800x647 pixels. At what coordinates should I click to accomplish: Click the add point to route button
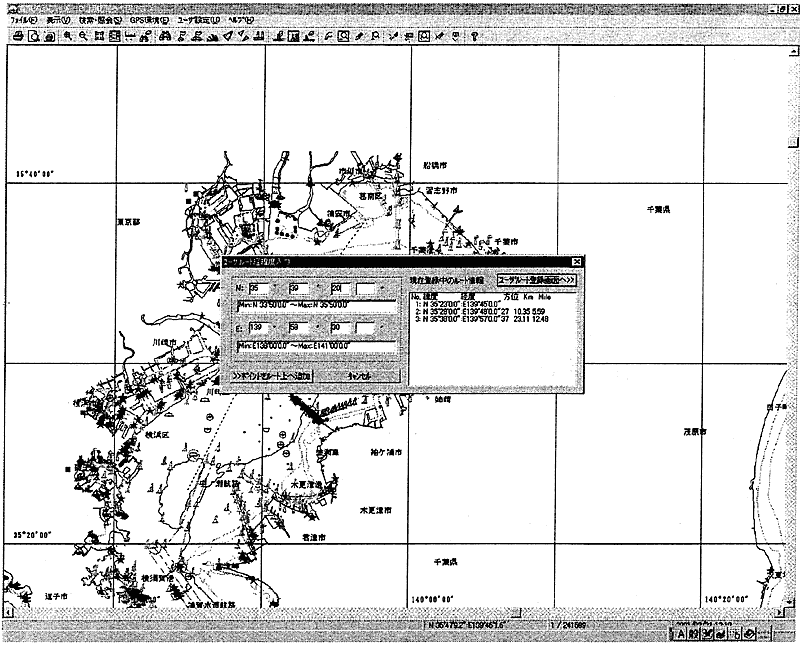click(x=271, y=376)
